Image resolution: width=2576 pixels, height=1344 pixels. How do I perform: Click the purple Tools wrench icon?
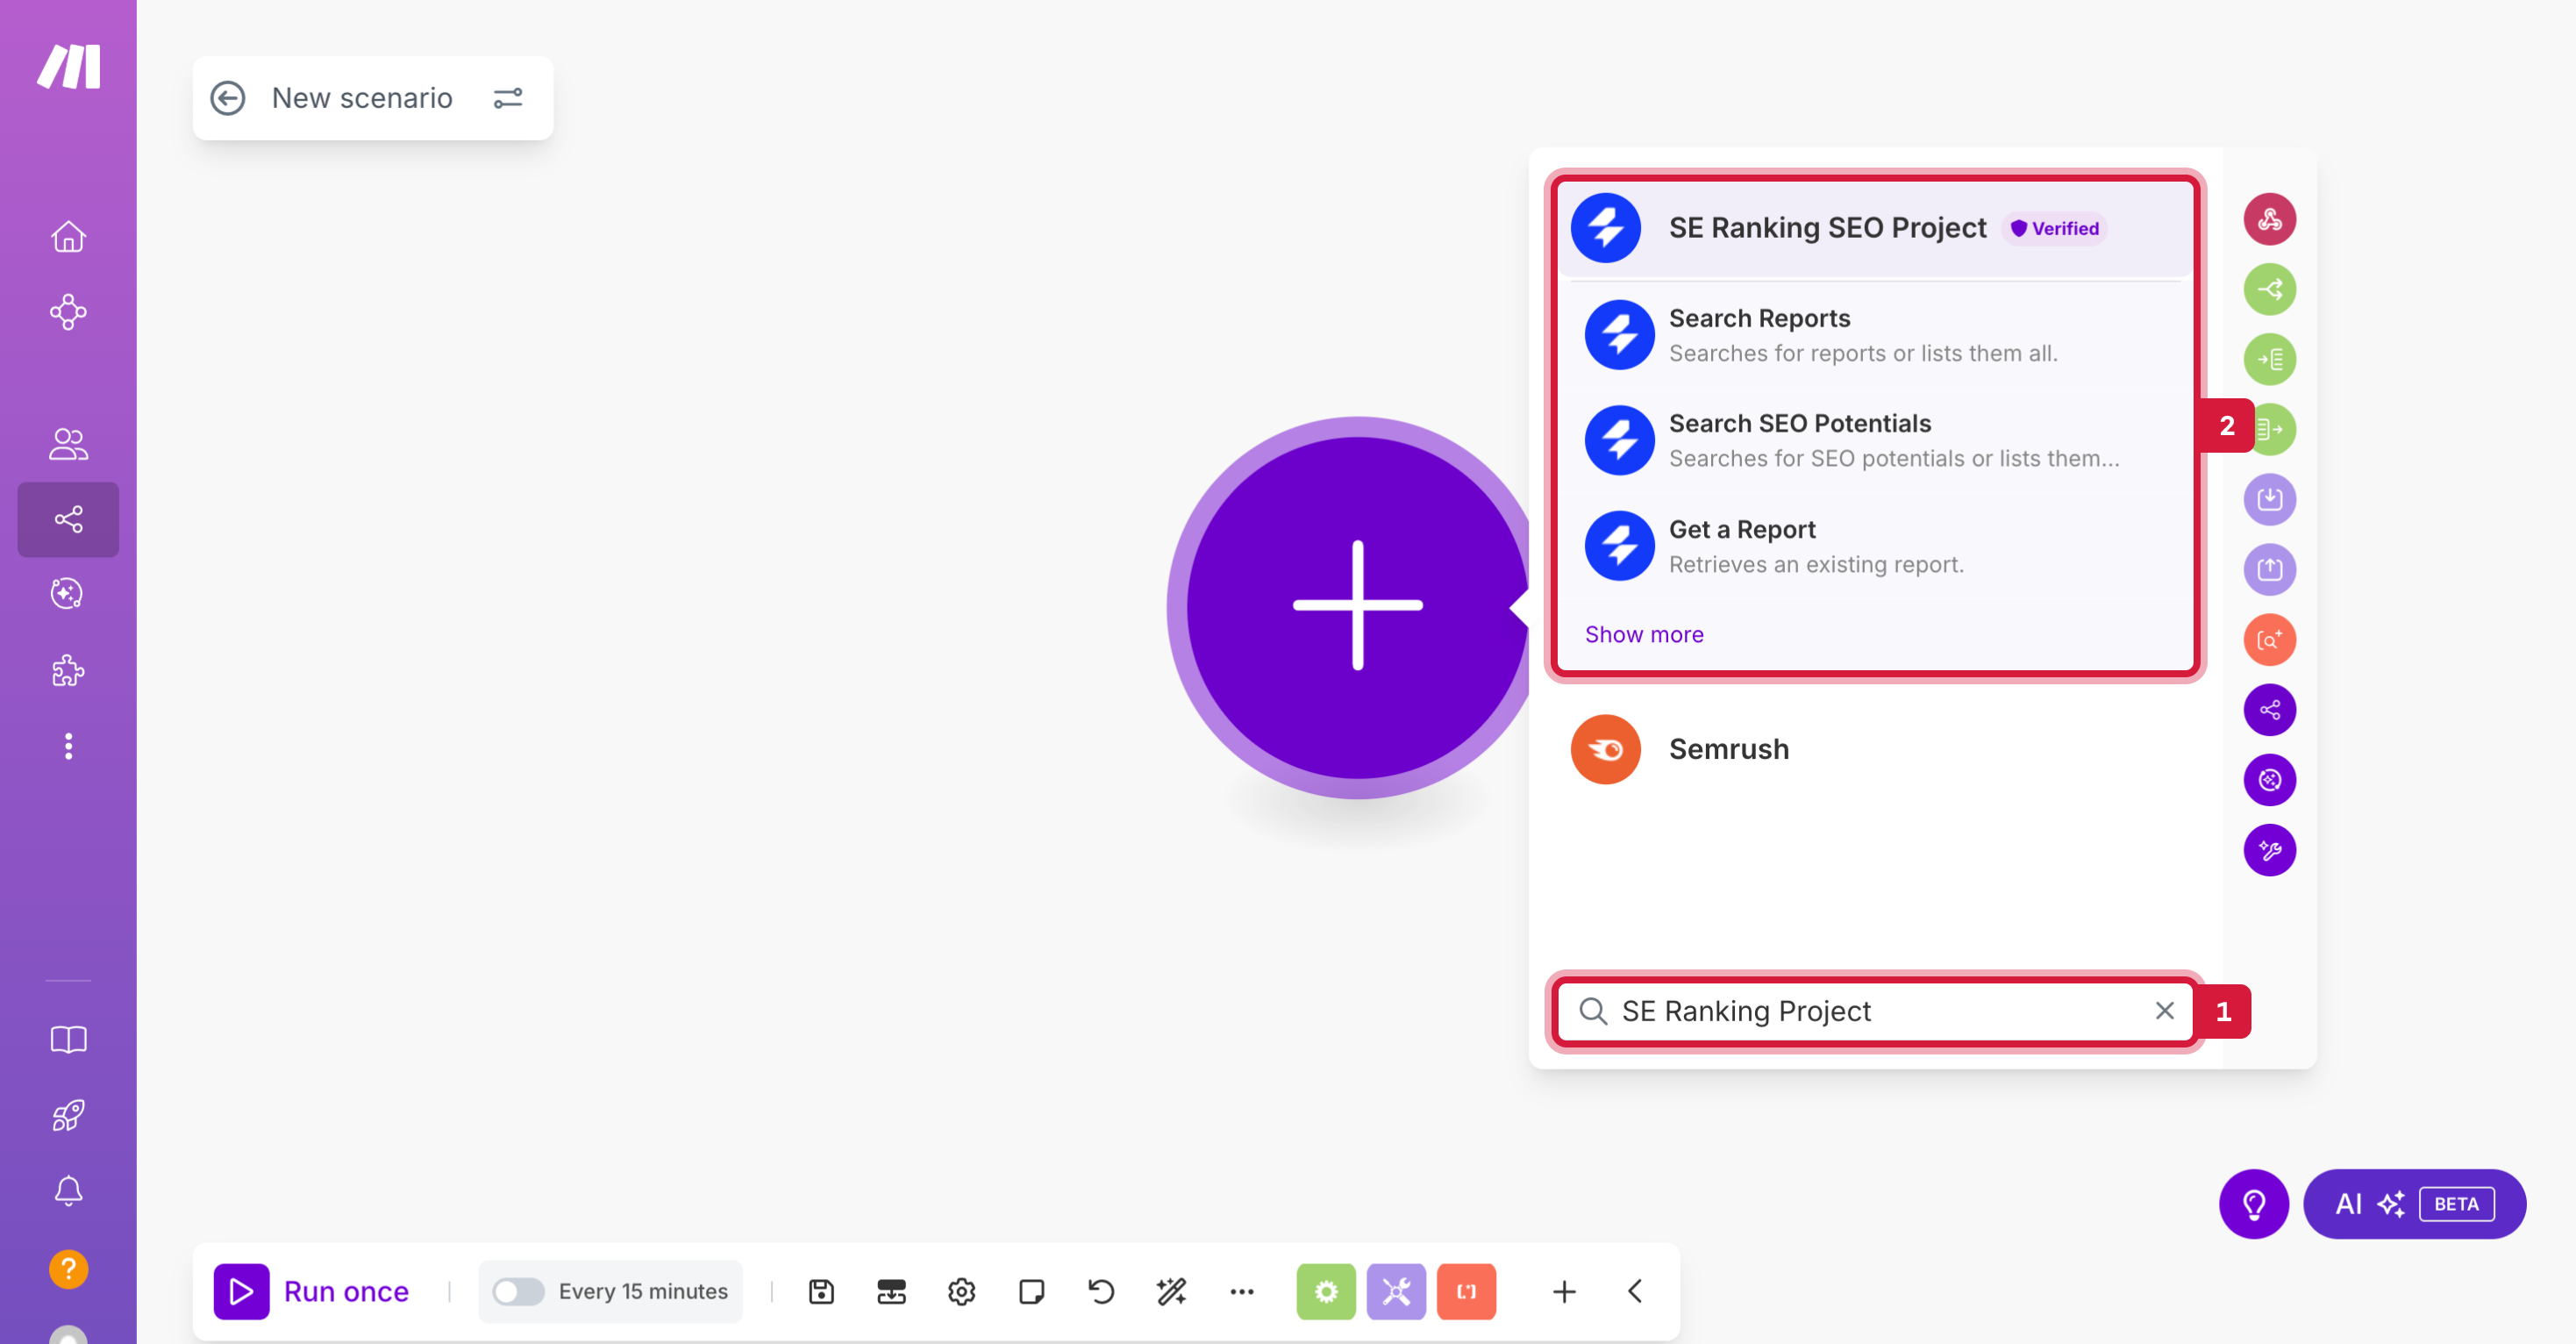(x=1396, y=1291)
